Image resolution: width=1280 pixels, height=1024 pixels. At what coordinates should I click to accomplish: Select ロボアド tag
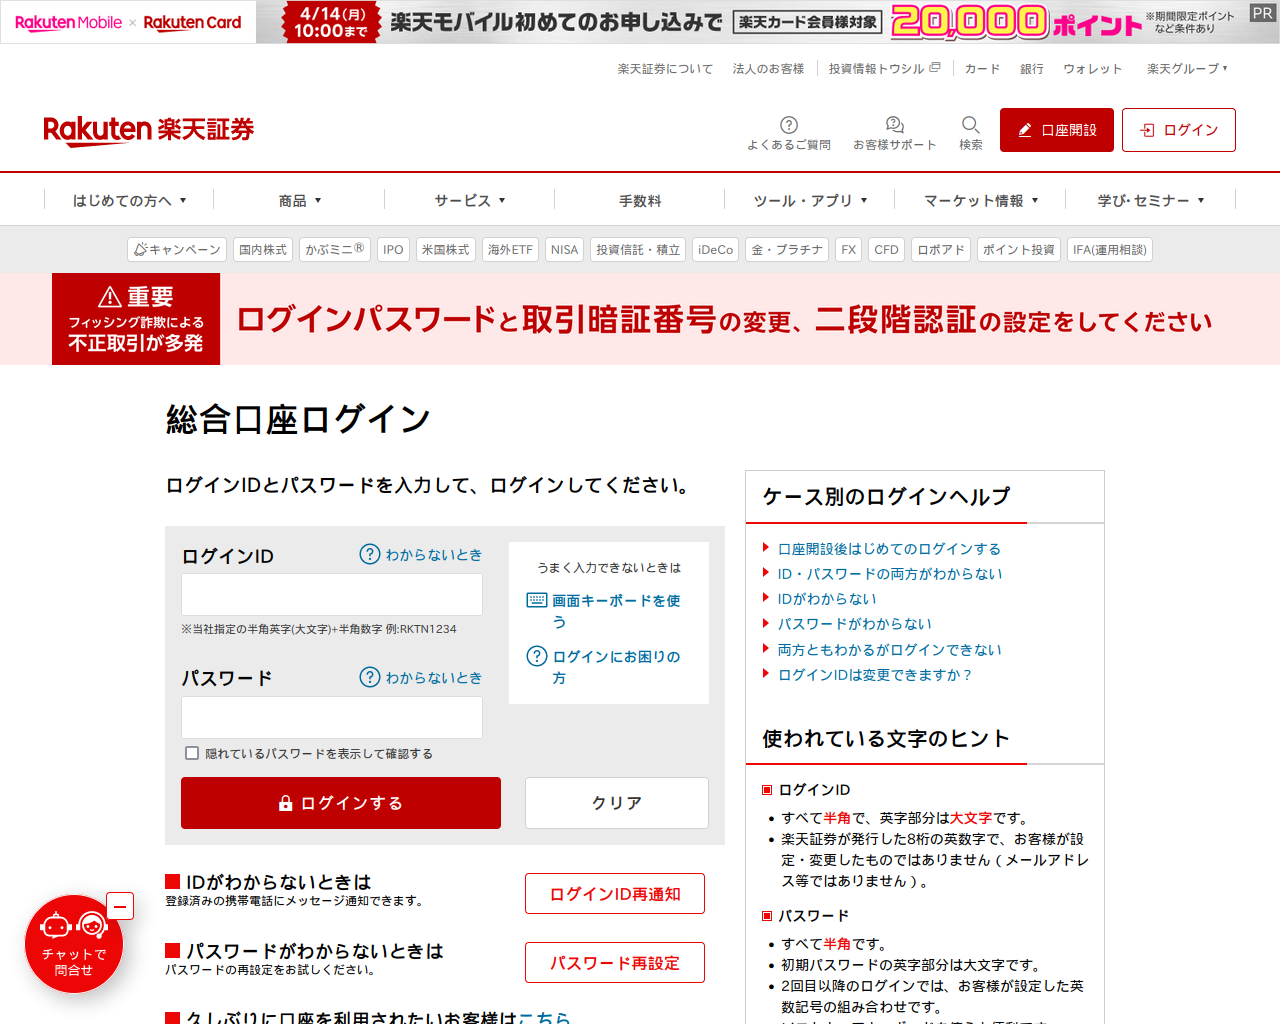pyautogui.click(x=941, y=250)
